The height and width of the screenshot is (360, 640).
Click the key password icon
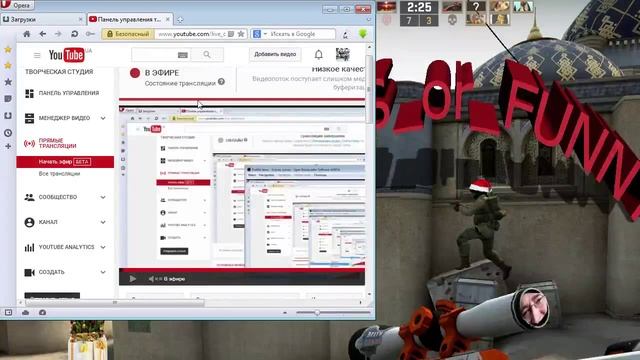tap(90, 34)
